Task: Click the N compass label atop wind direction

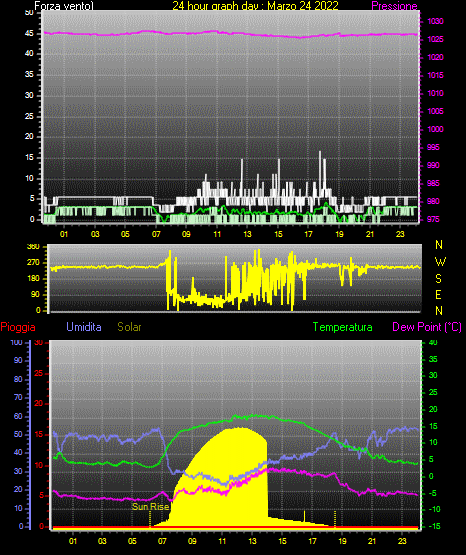Action: [439, 245]
